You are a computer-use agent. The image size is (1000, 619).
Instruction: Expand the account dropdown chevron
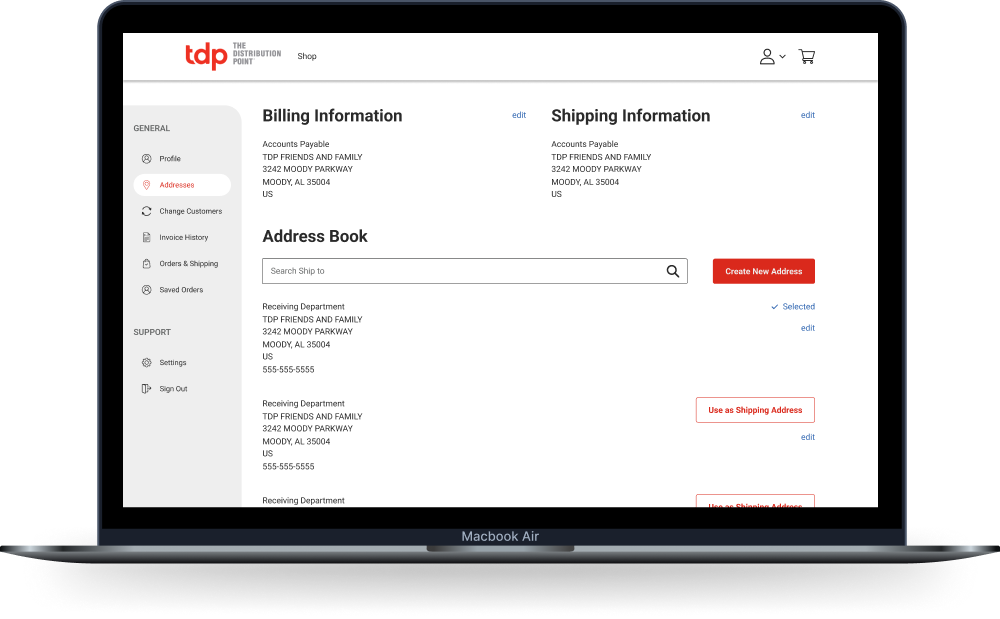[783, 57]
